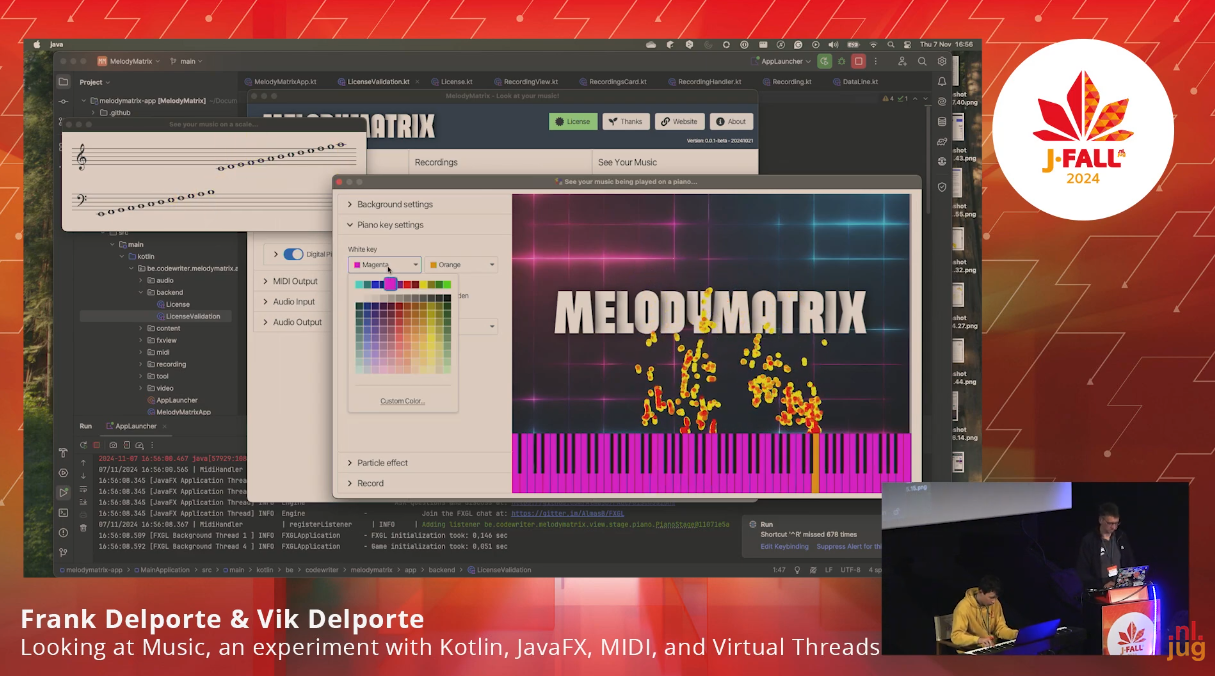Screen dimensions: 1215x676
Task: Click the Custom Color... link
Action: coord(402,401)
